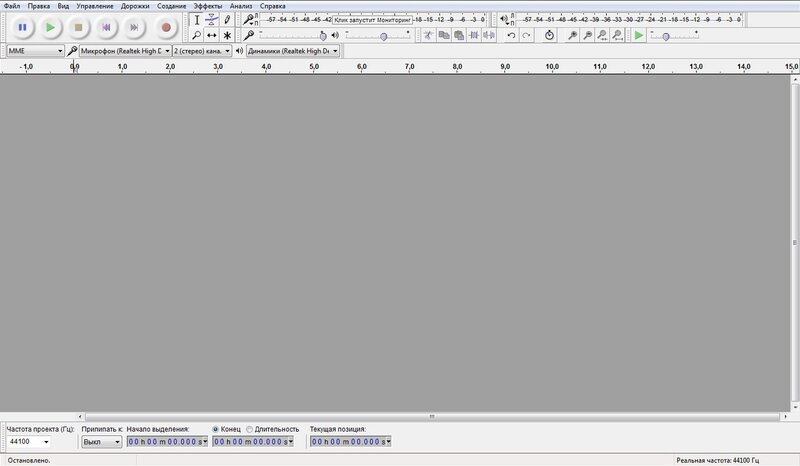Screen dimensions: 800x466
Task: Click the Начало выделения time field
Action: click(x=167, y=441)
